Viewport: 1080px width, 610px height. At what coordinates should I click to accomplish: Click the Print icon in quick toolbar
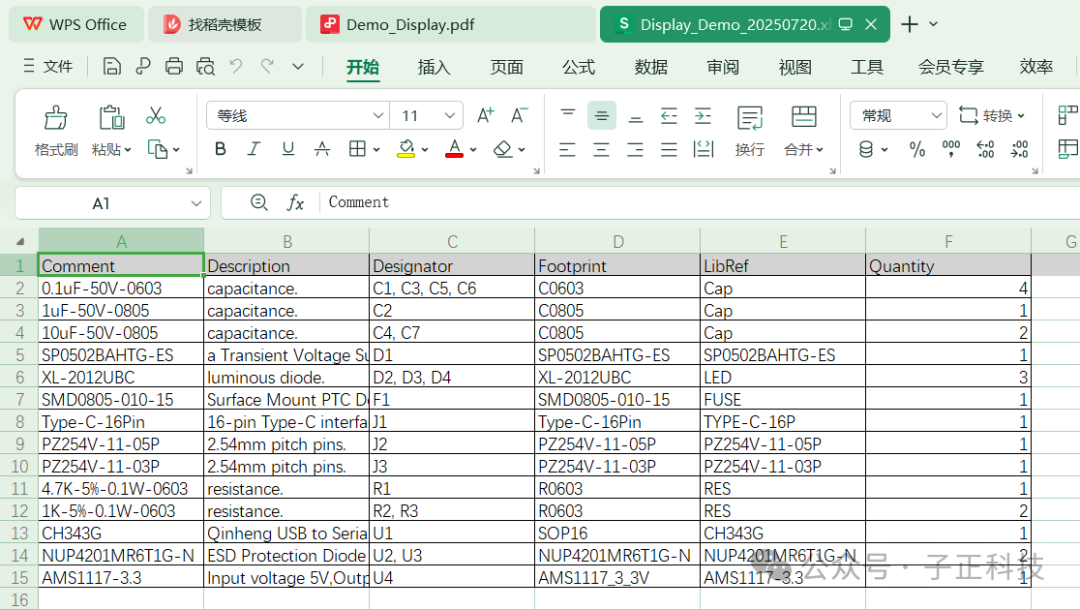click(174, 66)
